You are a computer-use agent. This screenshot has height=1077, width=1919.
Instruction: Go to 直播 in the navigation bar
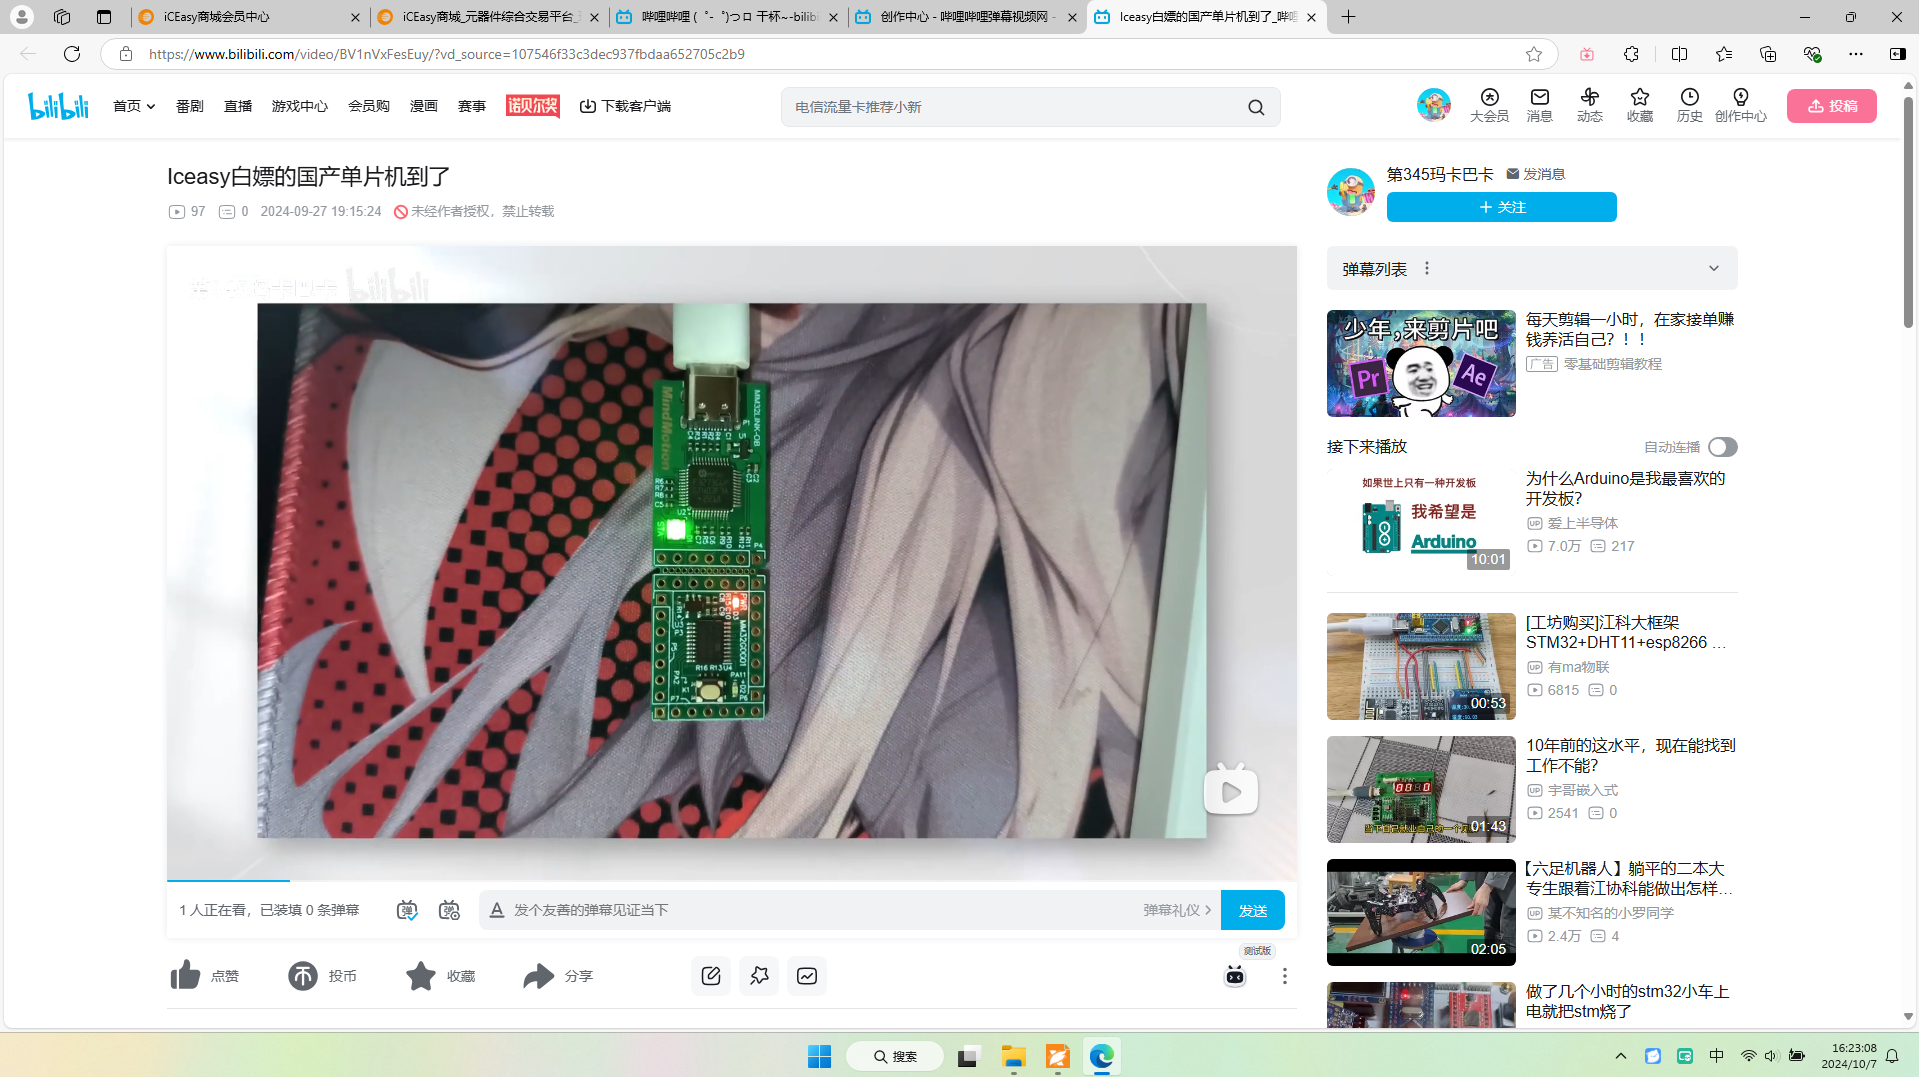tap(238, 106)
